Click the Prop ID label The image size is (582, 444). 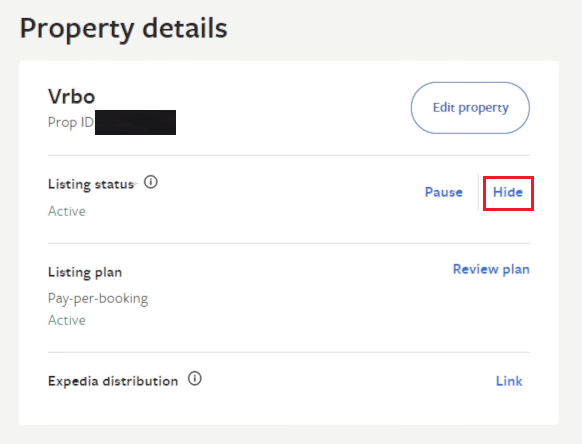pyautogui.click(x=71, y=122)
